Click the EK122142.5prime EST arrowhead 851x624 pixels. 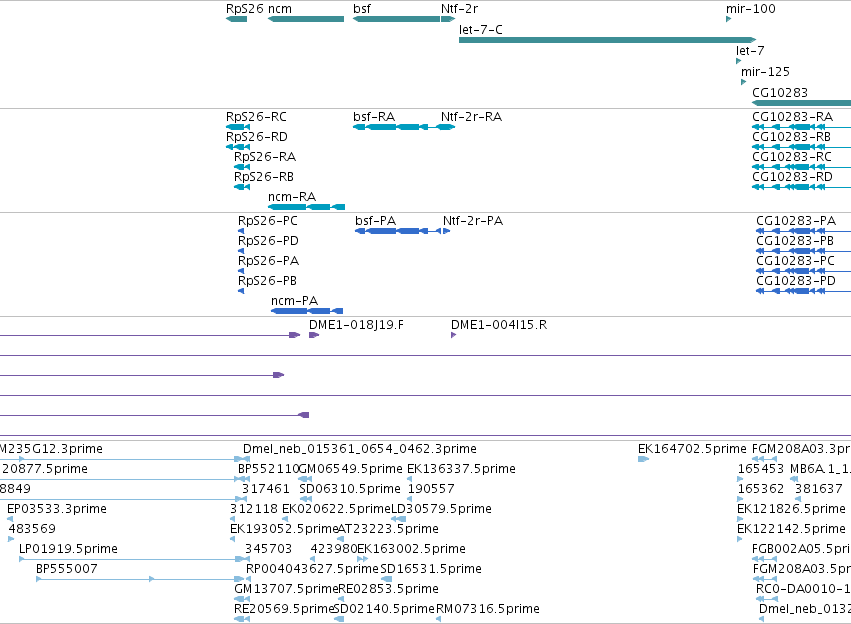coord(739,539)
